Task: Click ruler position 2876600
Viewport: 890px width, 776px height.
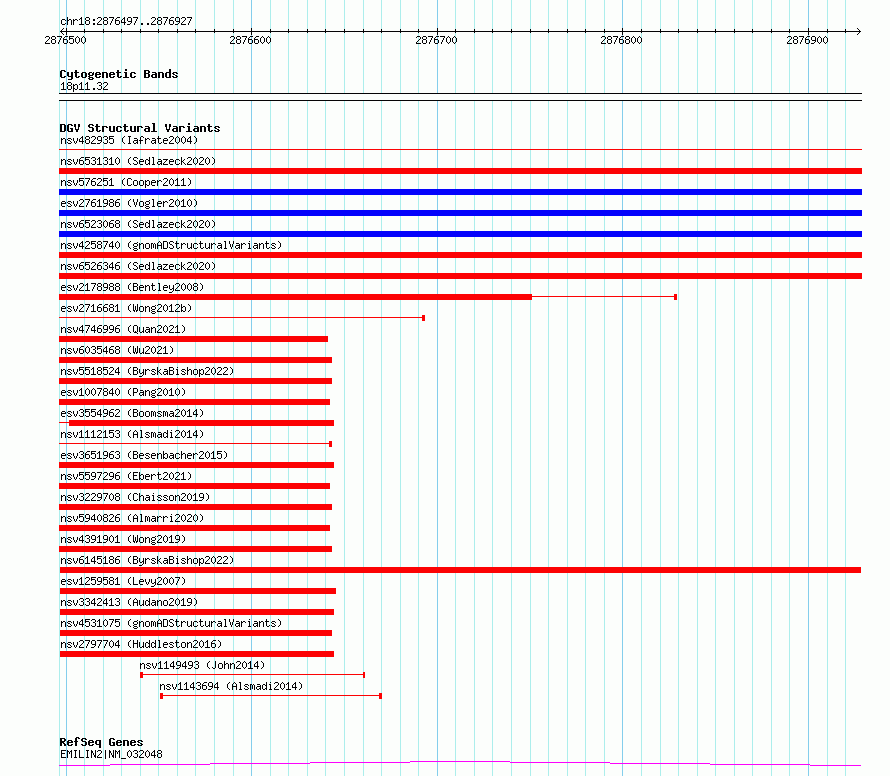Action: [x=250, y=40]
